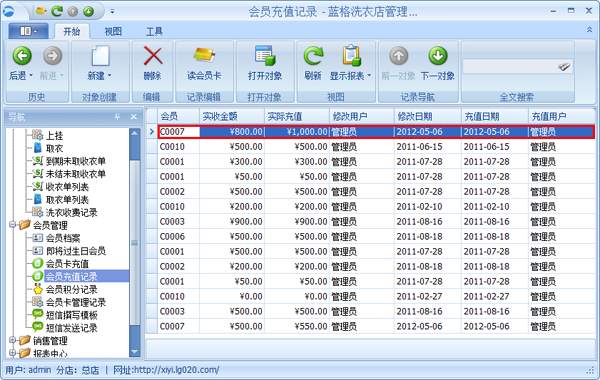Open 短信撰写模板 in navigation tree
Screen dimensions: 600x380
(x=71, y=315)
